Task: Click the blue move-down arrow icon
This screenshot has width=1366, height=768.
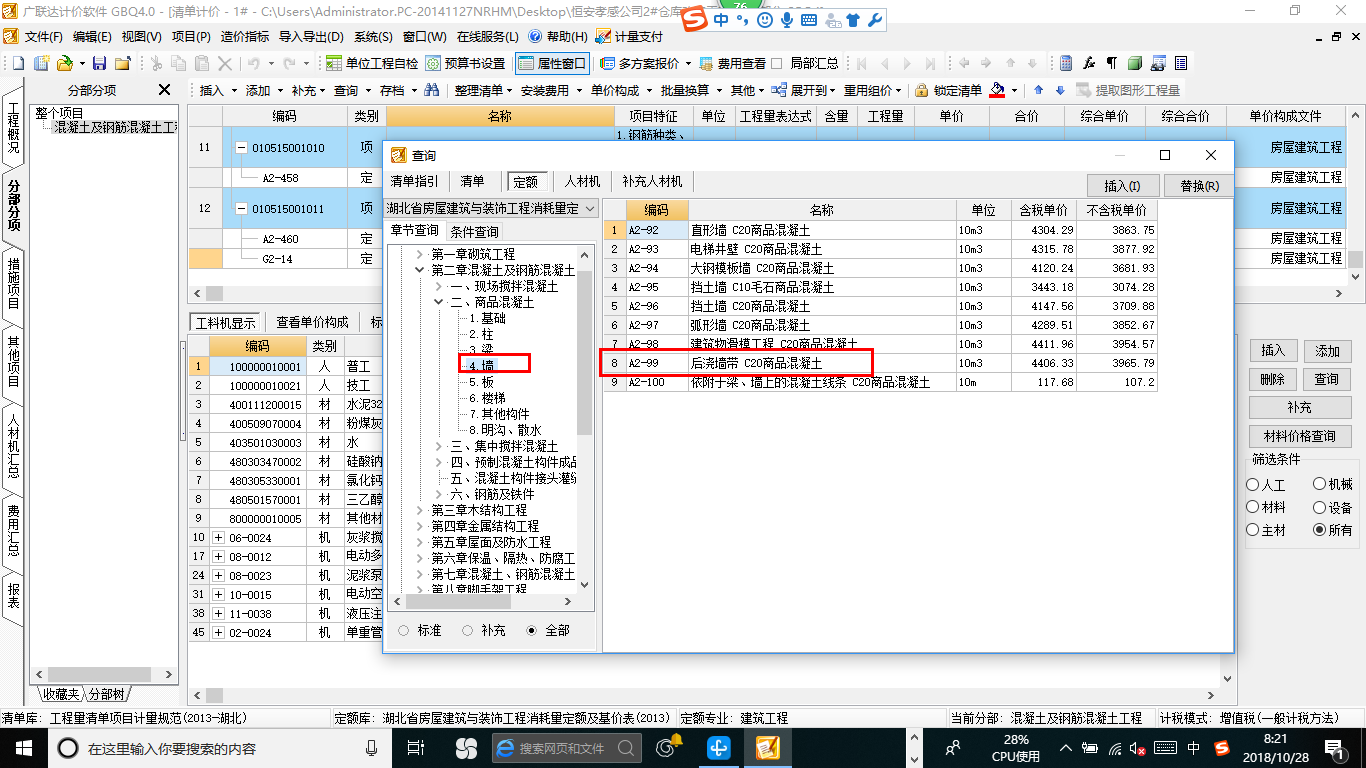Action: click(x=1060, y=90)
